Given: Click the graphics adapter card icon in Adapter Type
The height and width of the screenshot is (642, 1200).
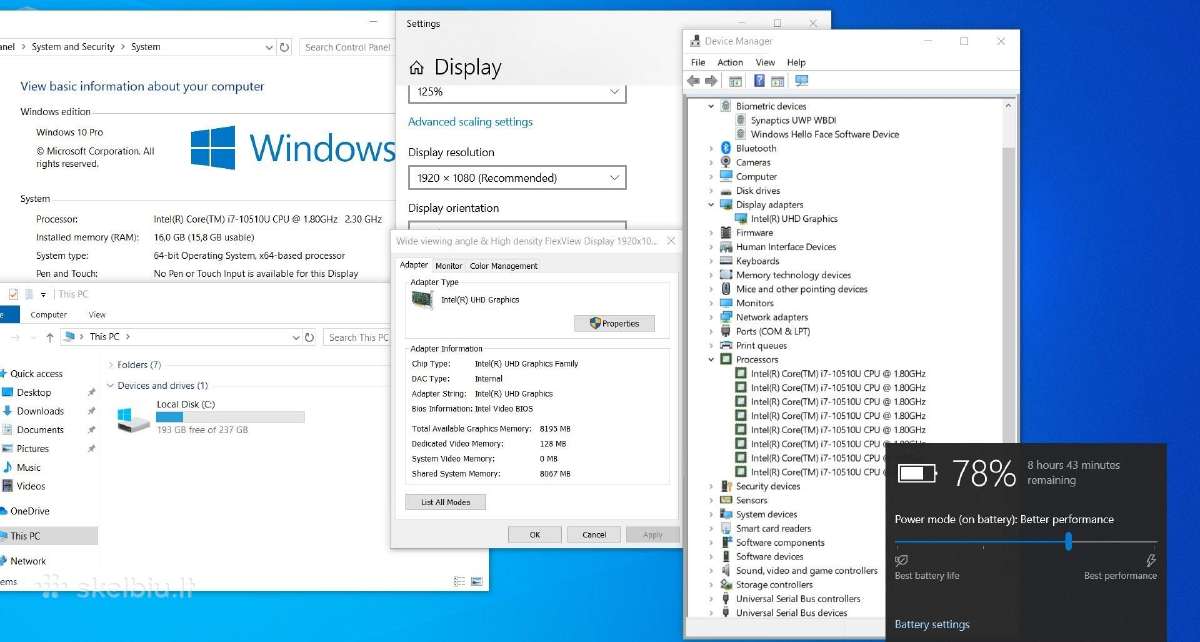Looking at the screenshot, I should 422,299.
